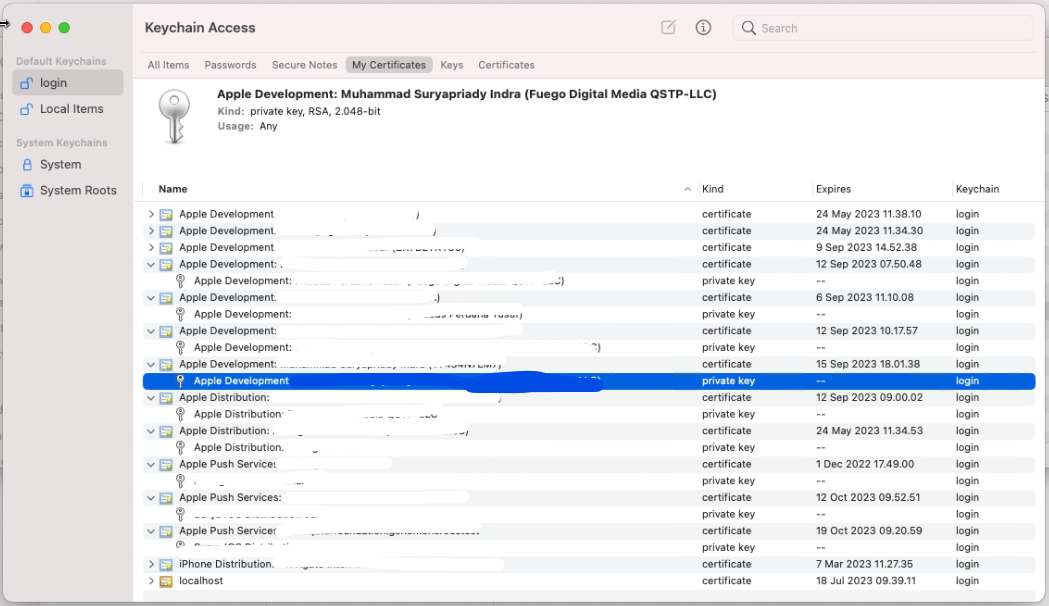Click the unlocked padlock icon beside login
The image size is (1049, 606).
[x=27, y=83]
